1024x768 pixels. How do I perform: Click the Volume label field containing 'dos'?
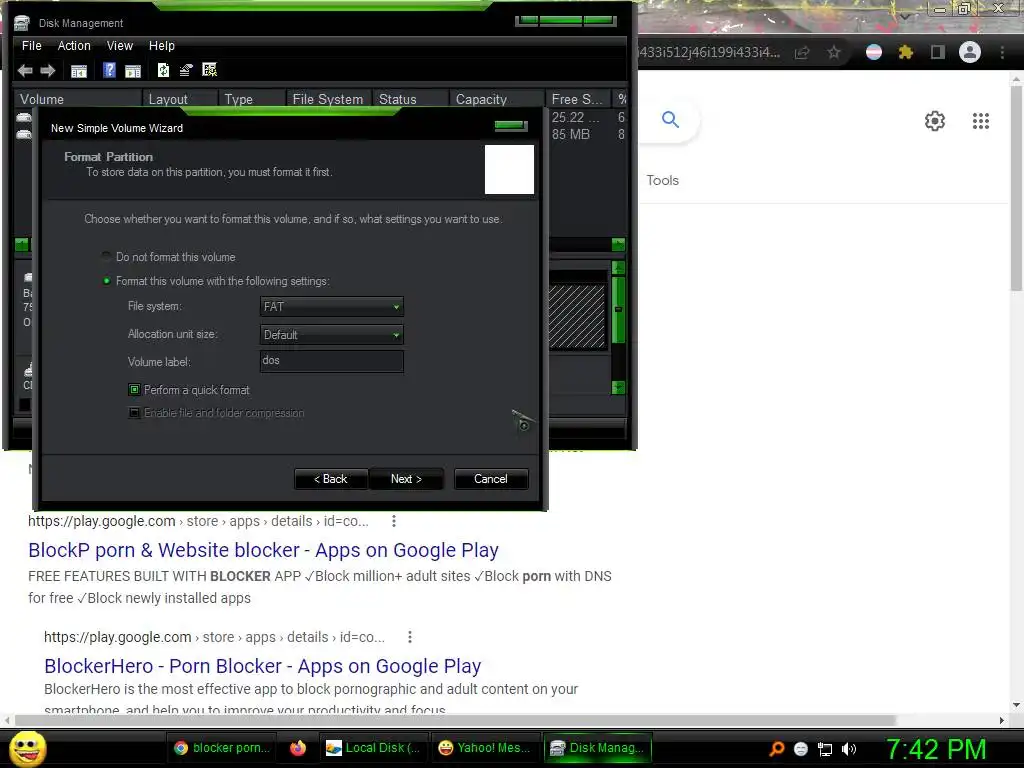[332, 361]
